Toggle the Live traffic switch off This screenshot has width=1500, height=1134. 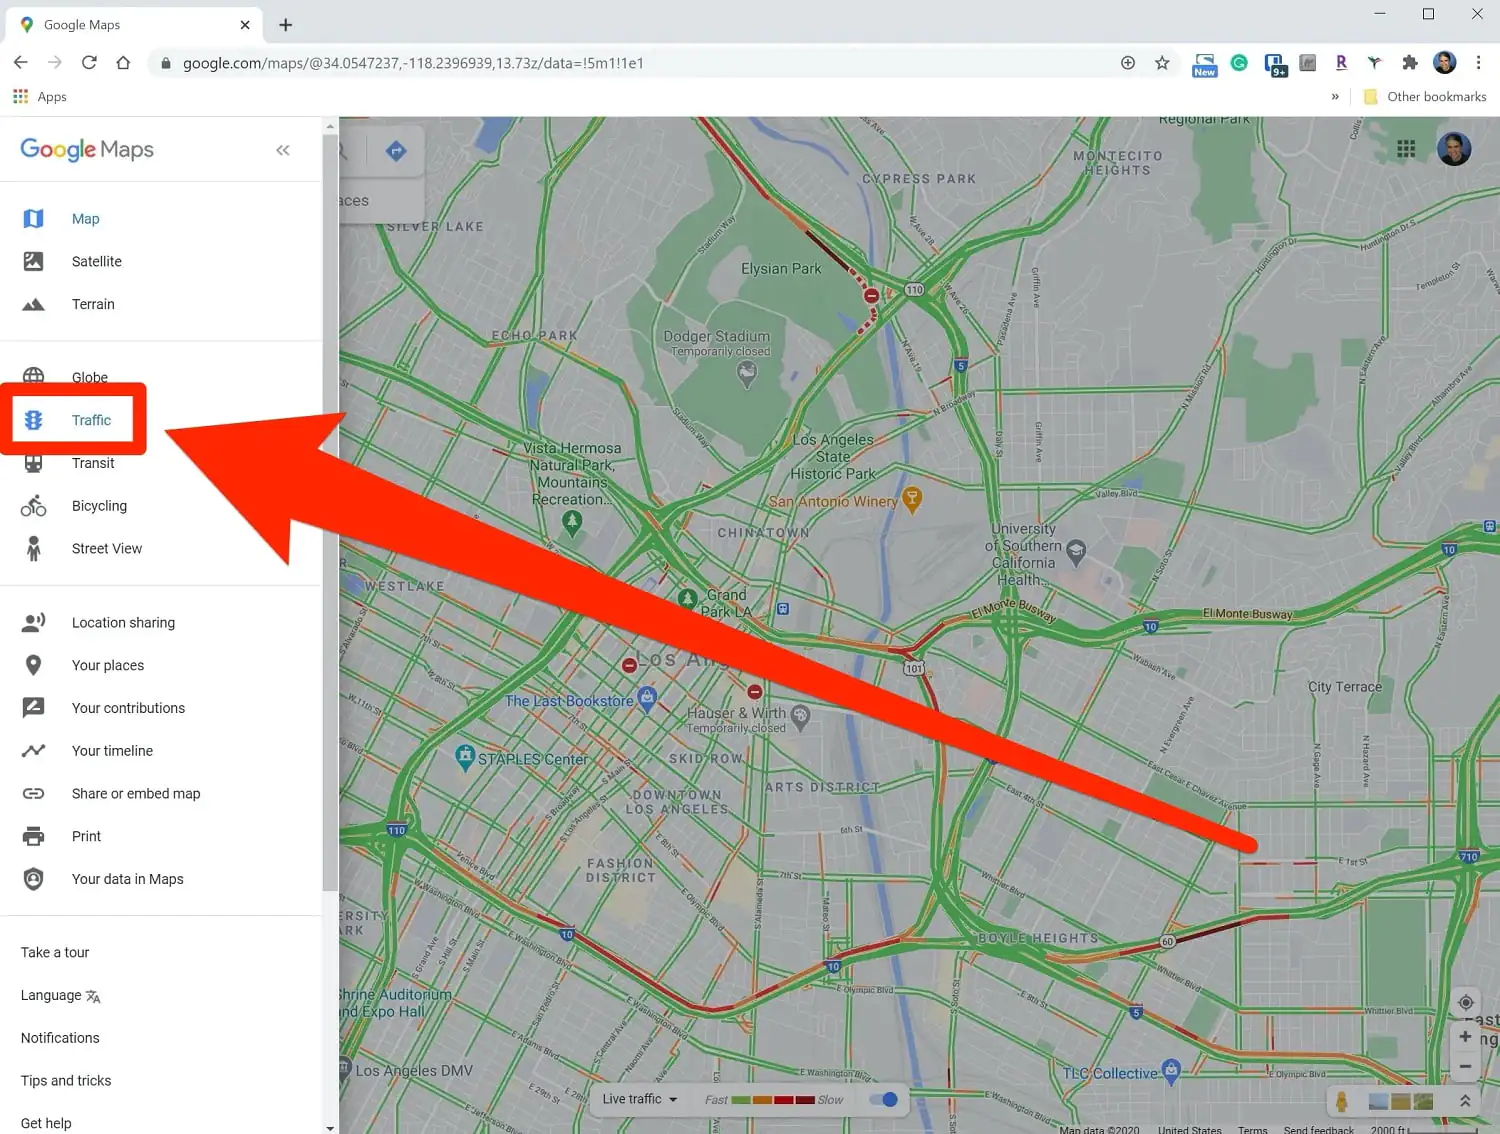884,1099
